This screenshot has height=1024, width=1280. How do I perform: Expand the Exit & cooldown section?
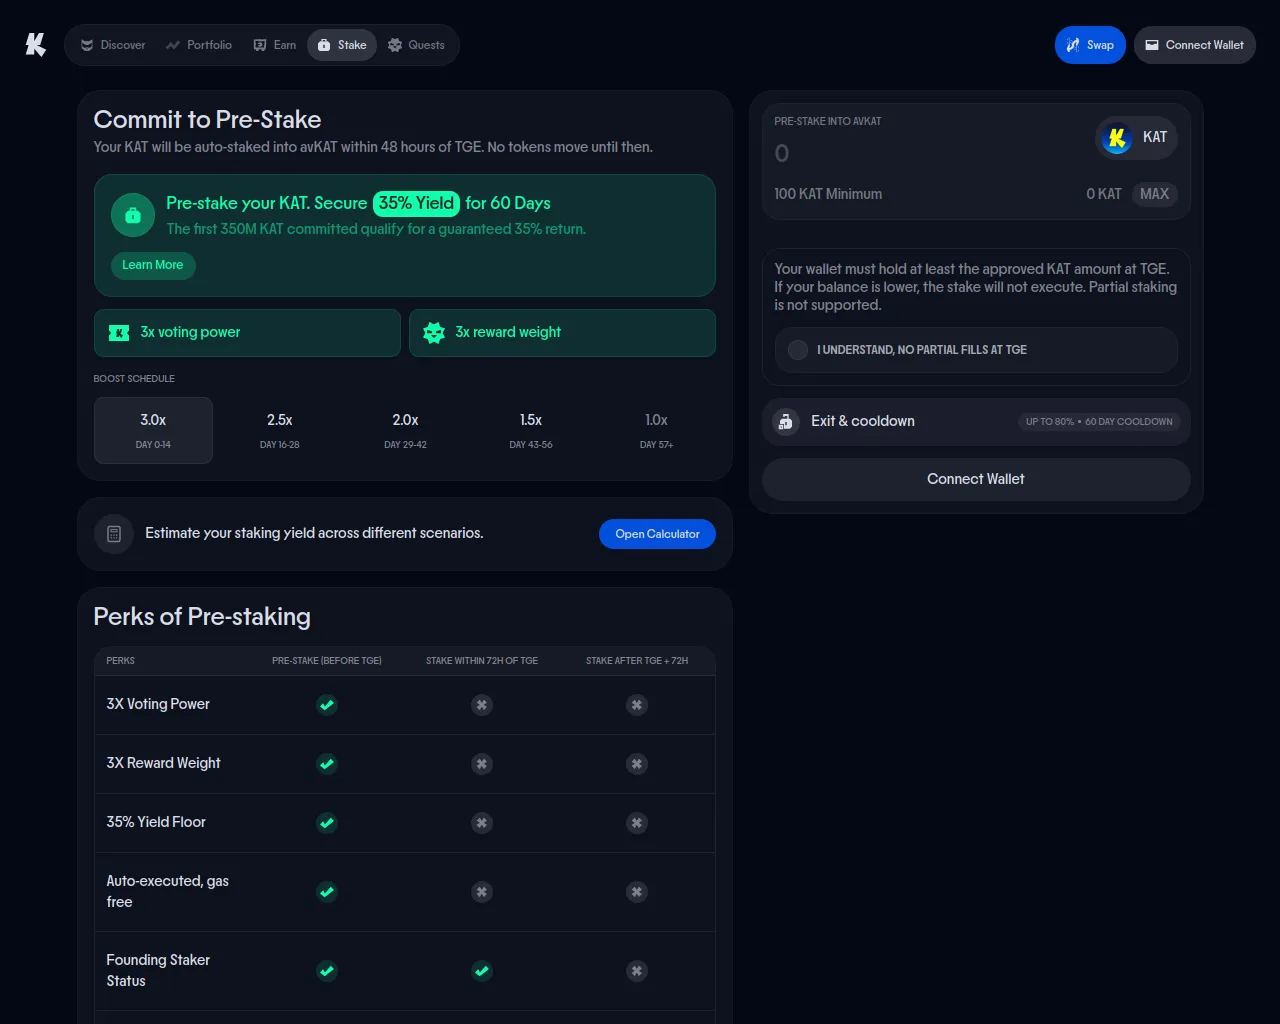click(x=976, y=422)
